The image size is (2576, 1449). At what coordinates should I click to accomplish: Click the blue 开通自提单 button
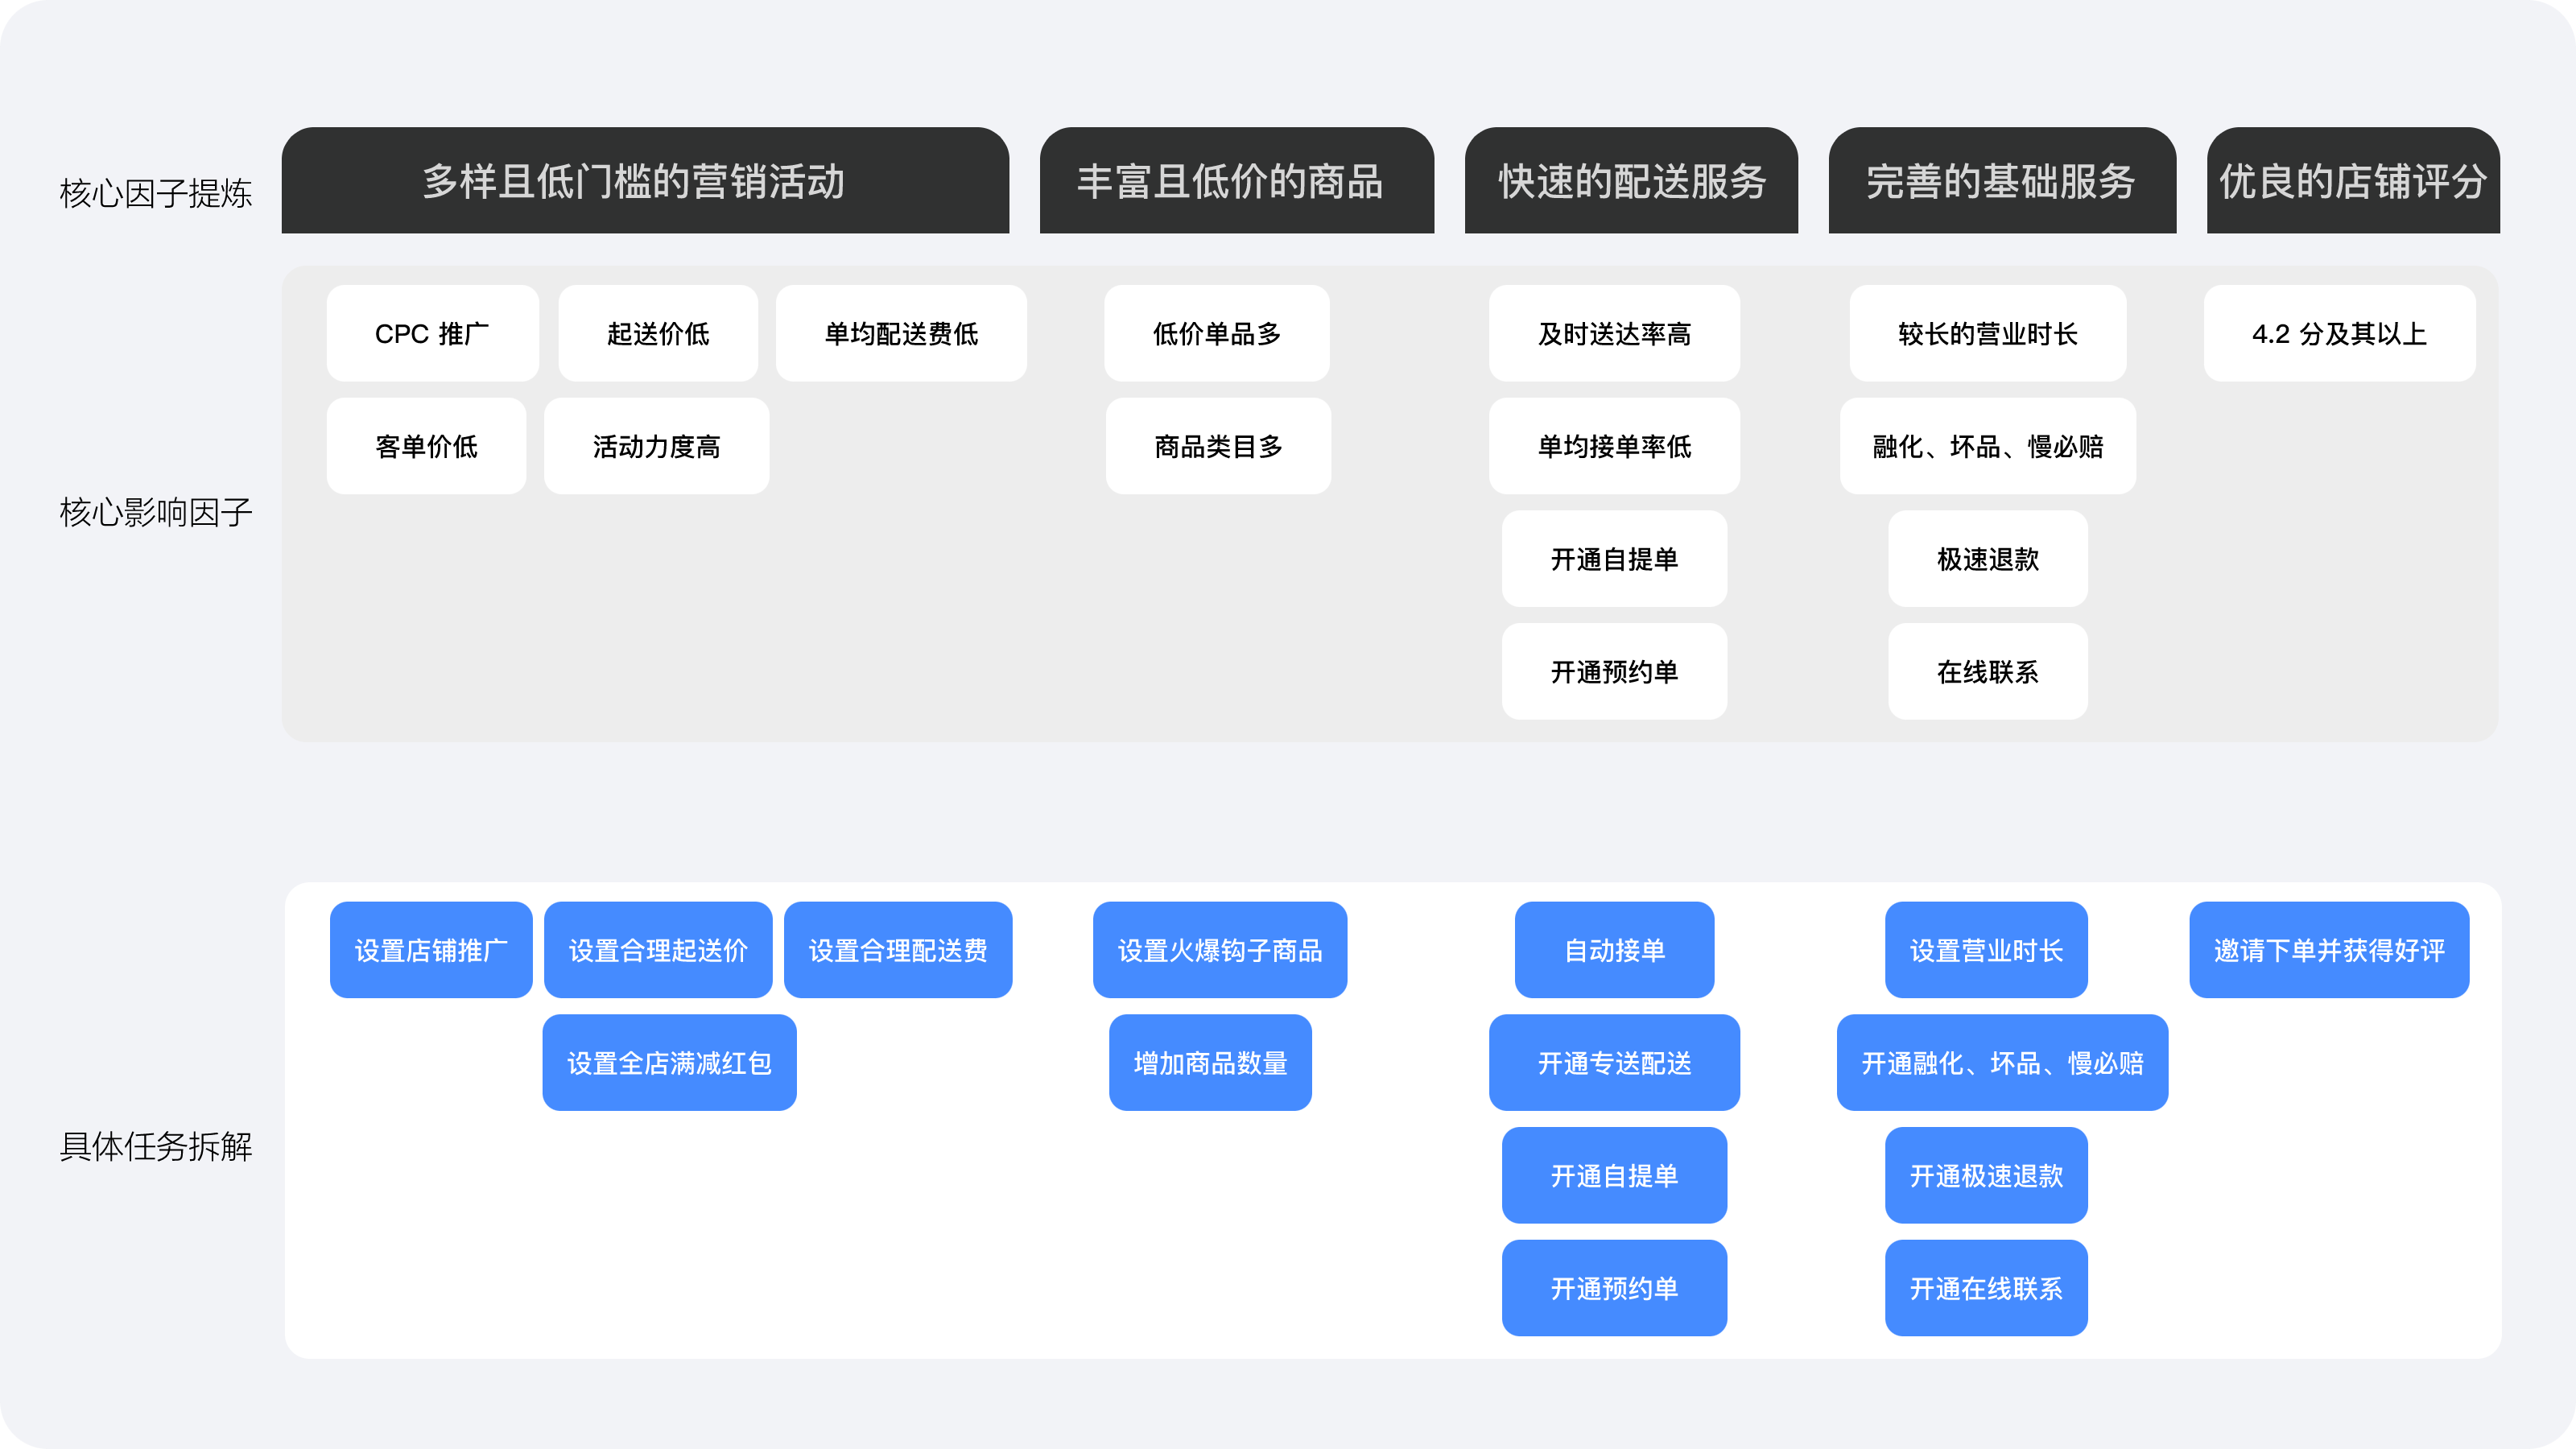pyautogui.click(x=1614, y=1175)
